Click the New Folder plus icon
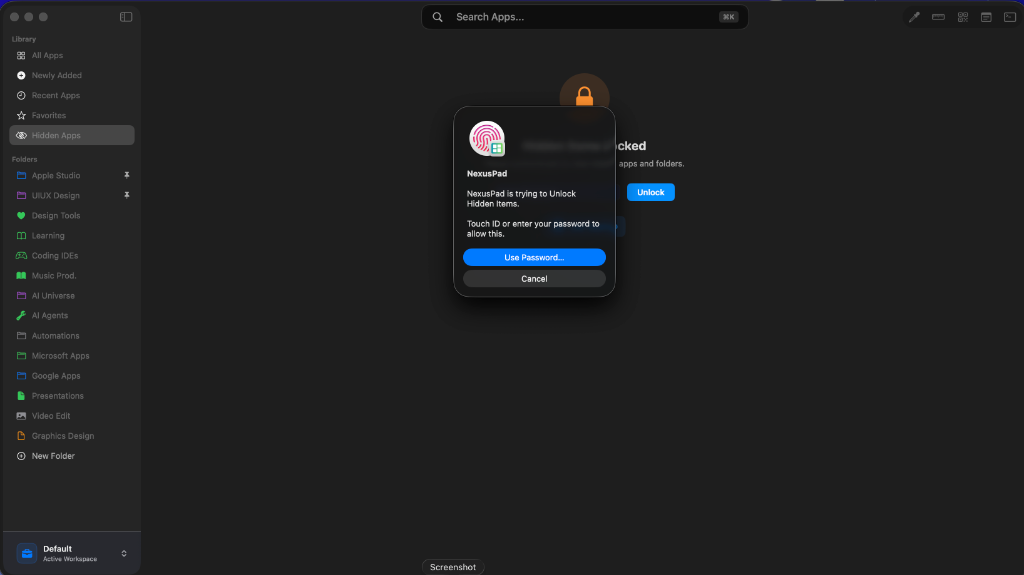This screenshot has height=575, width=1024. tap(21, 456)
